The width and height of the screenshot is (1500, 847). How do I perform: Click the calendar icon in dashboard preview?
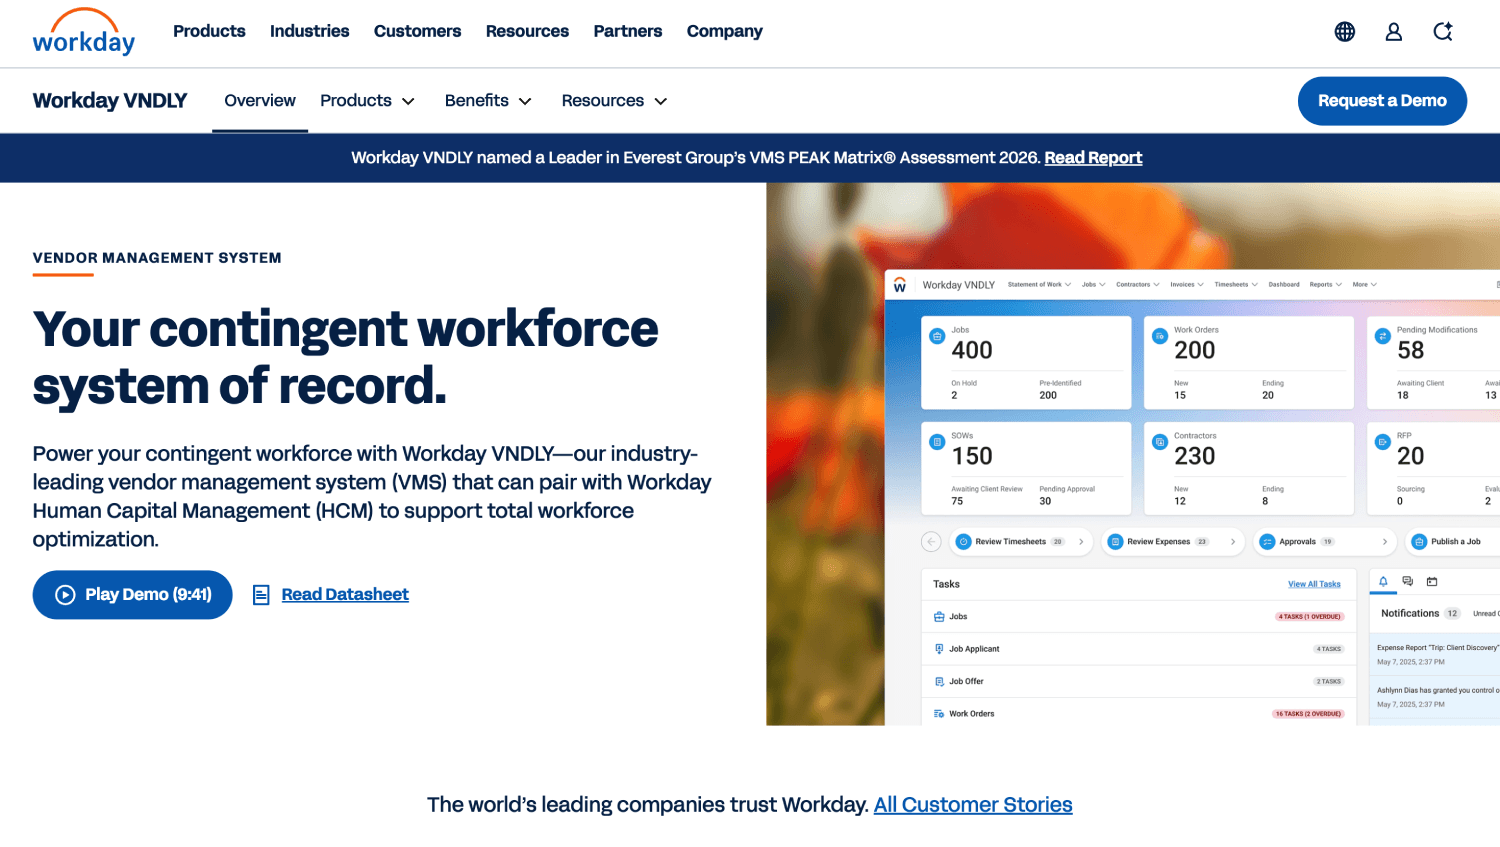pos(1432,581)
